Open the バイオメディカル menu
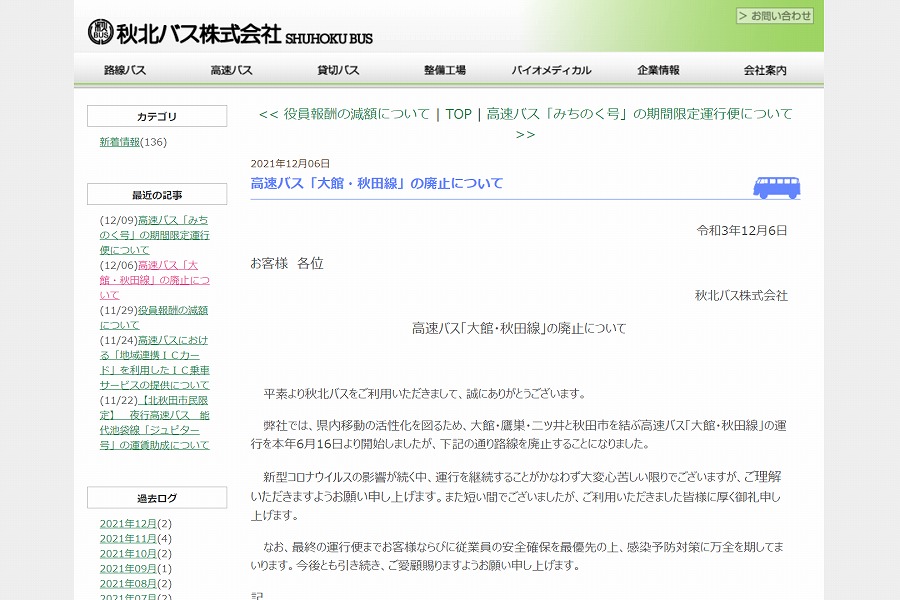Screen dimensions: 900x600 point(552,70)
